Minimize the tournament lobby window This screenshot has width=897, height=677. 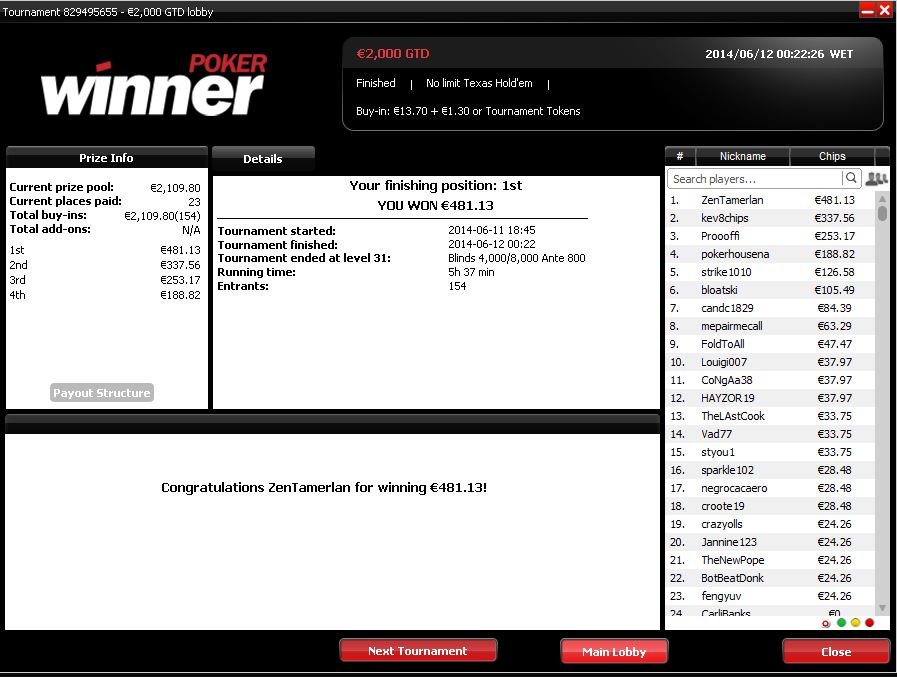(x=867, y=10)
